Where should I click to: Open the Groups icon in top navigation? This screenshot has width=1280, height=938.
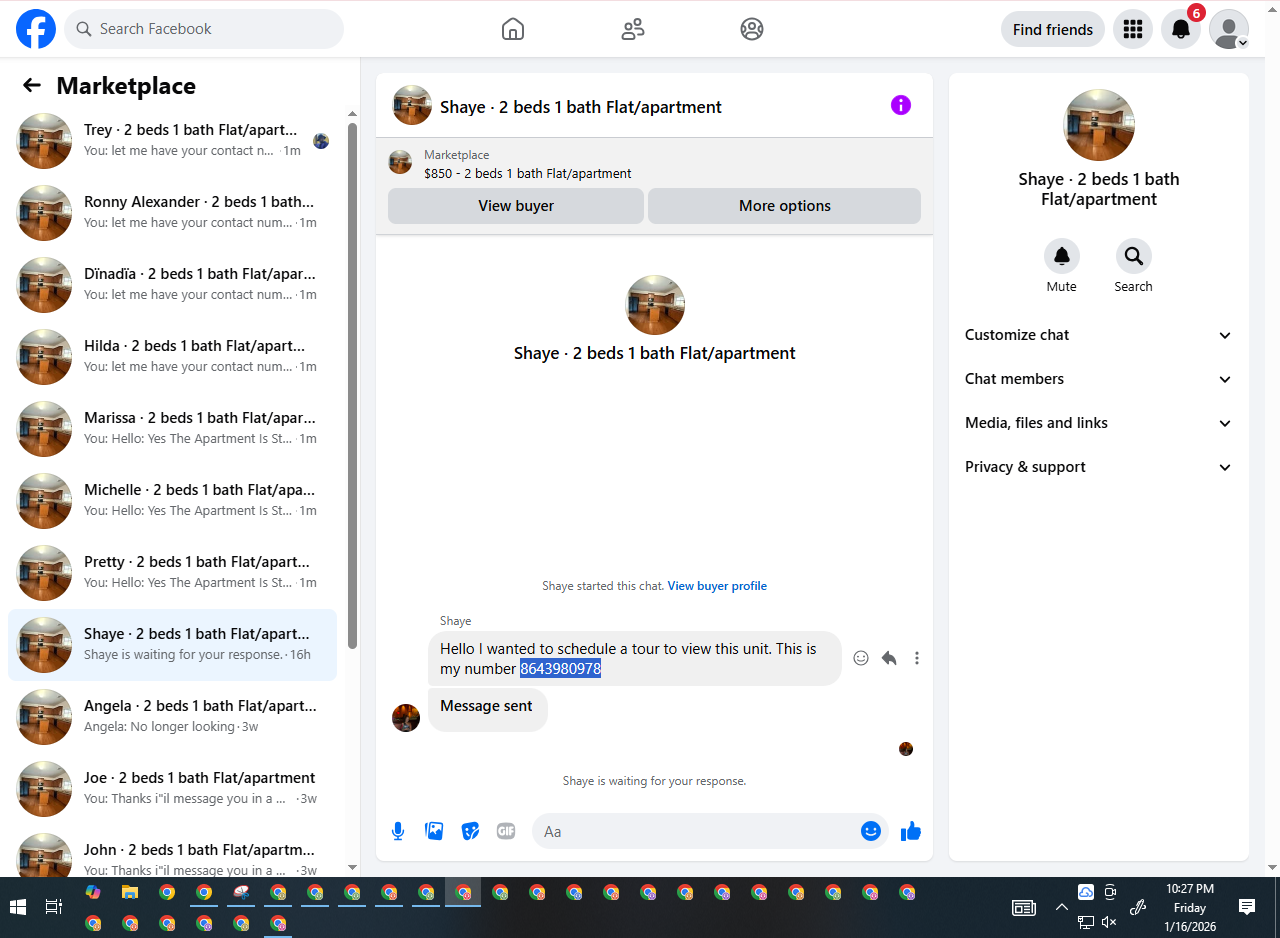click(x=752, y=29)
